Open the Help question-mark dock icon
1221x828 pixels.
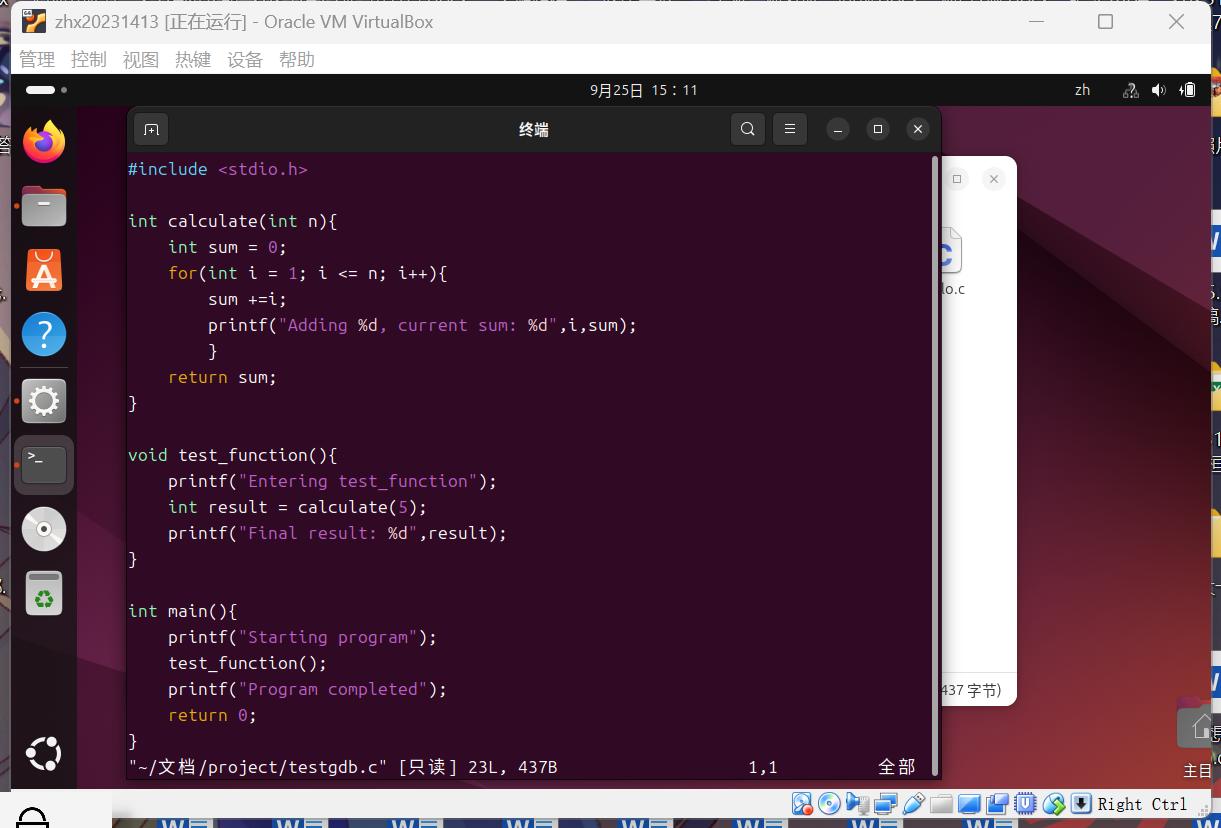44,334
